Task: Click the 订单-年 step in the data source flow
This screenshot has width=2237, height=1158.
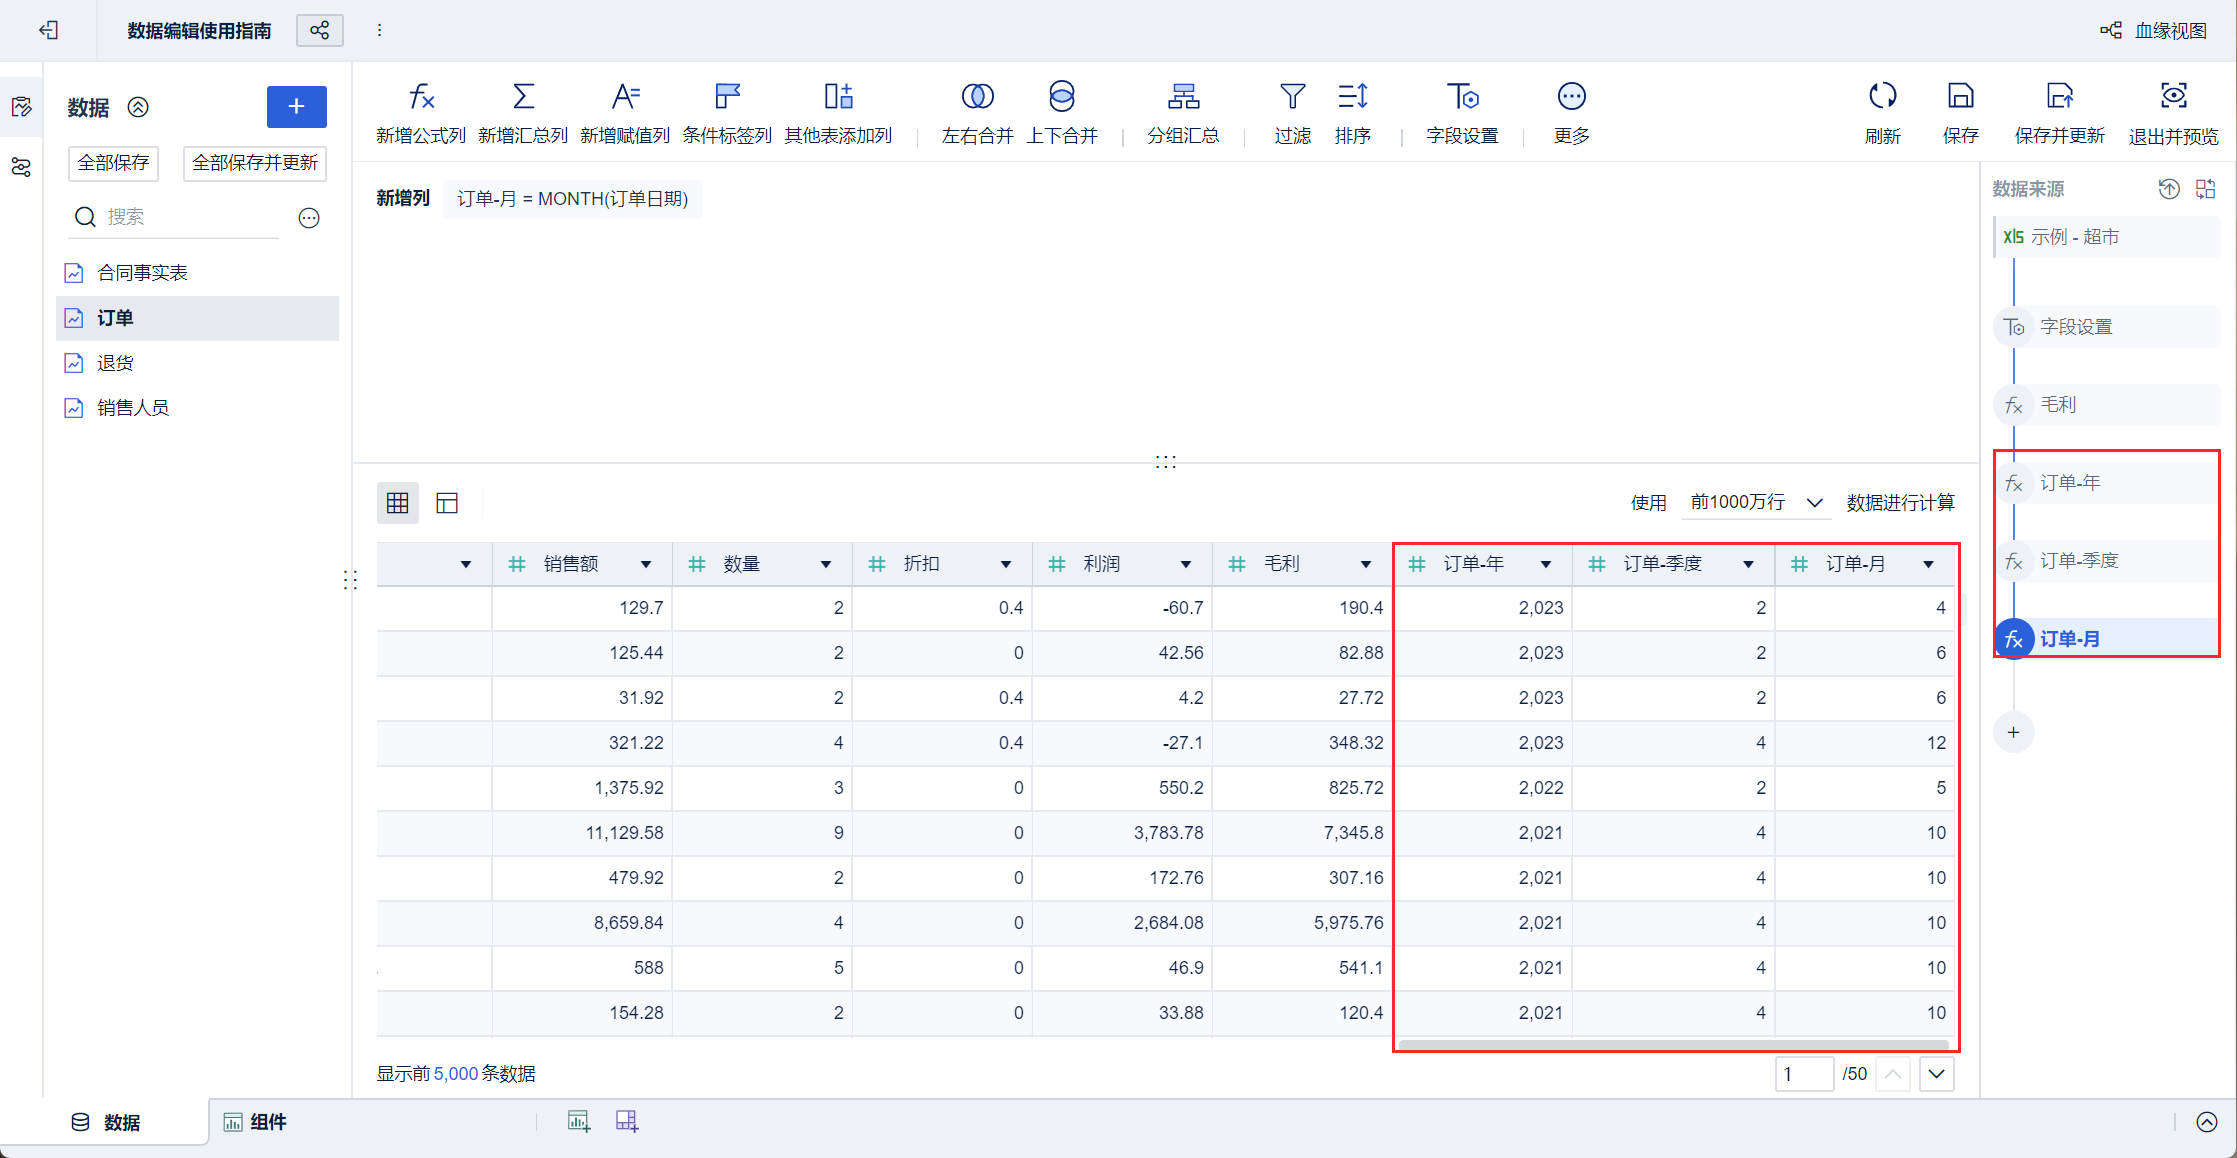Action: click(x=2070, y=483)
